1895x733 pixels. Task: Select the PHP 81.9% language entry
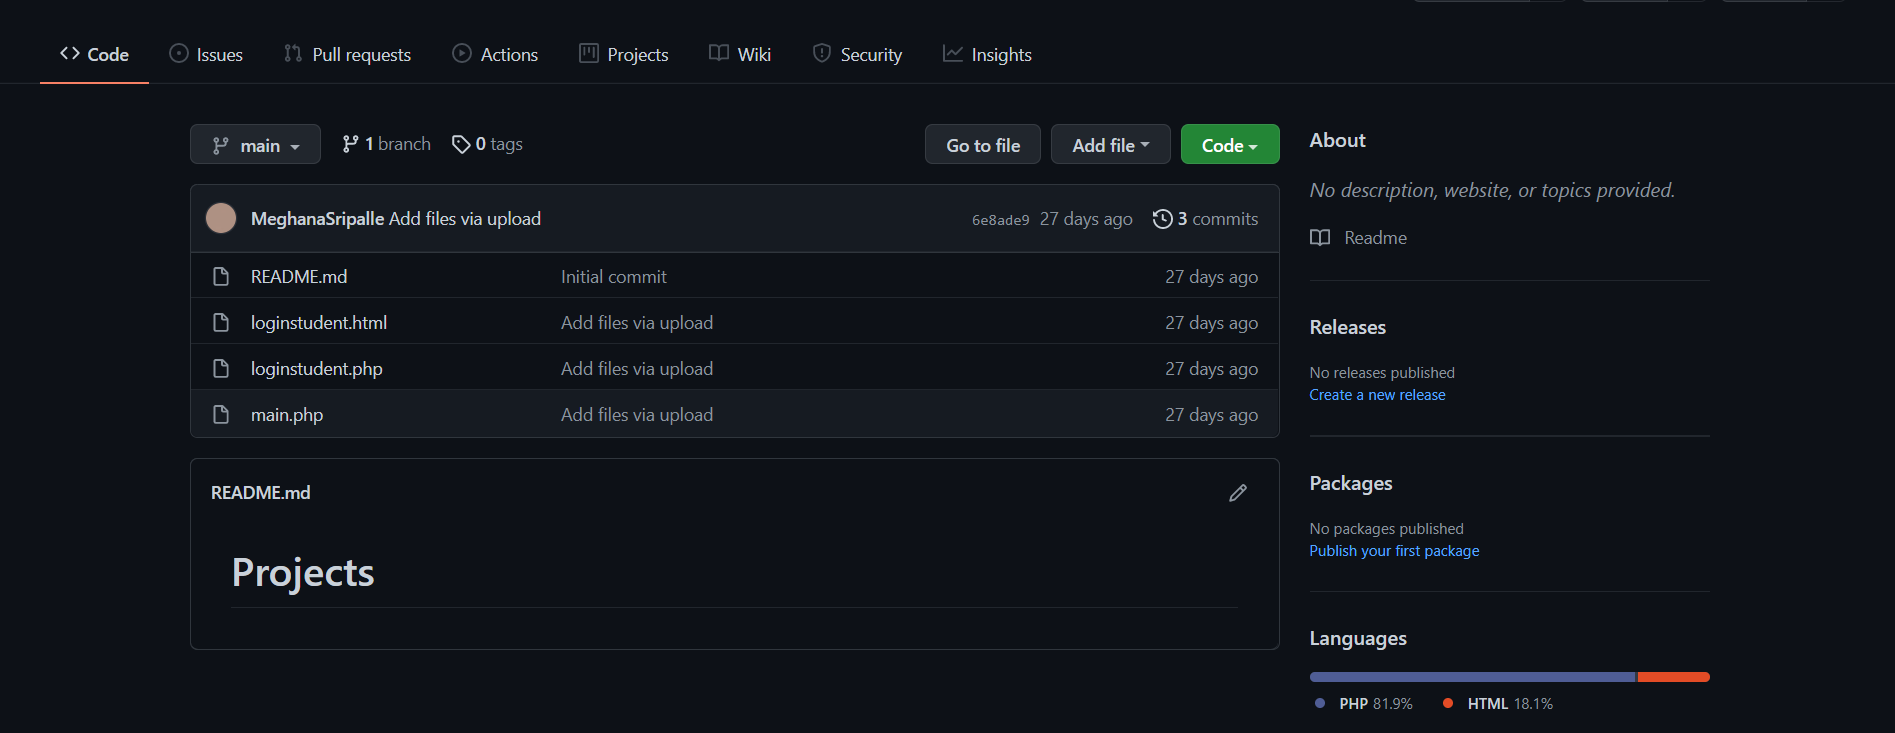[1365, 703]
